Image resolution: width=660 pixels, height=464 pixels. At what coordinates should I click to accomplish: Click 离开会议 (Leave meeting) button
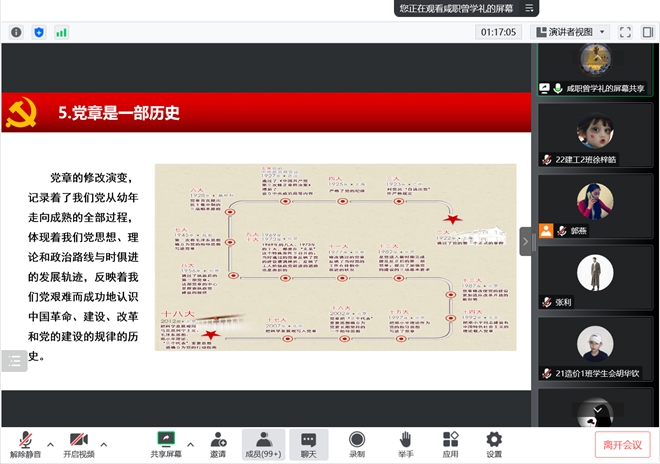[620, 445]
